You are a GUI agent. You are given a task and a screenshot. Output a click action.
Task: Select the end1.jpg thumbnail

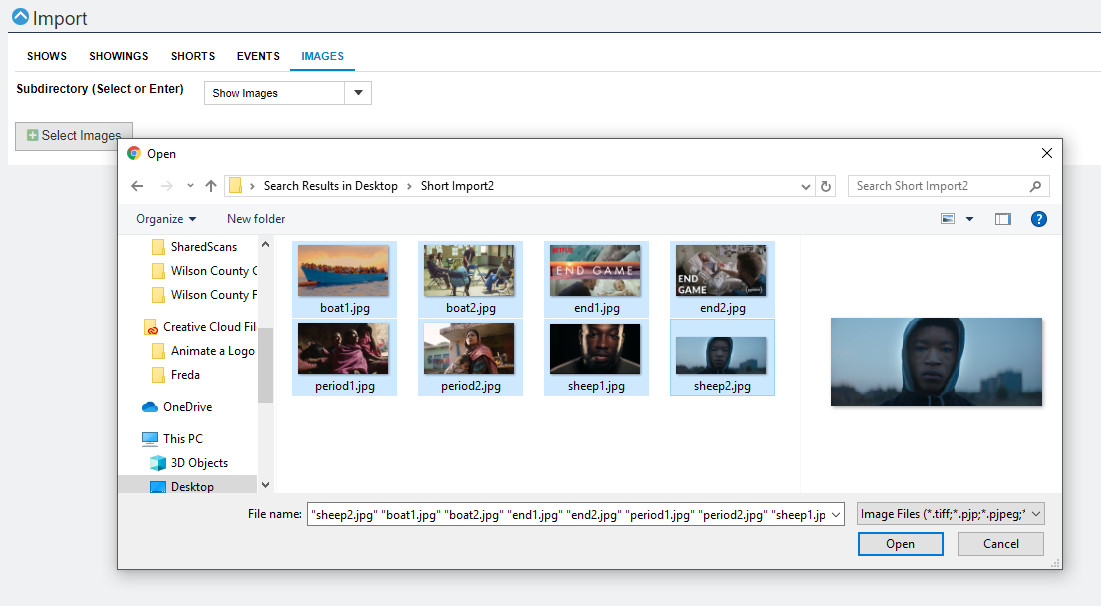coord(596,279)
